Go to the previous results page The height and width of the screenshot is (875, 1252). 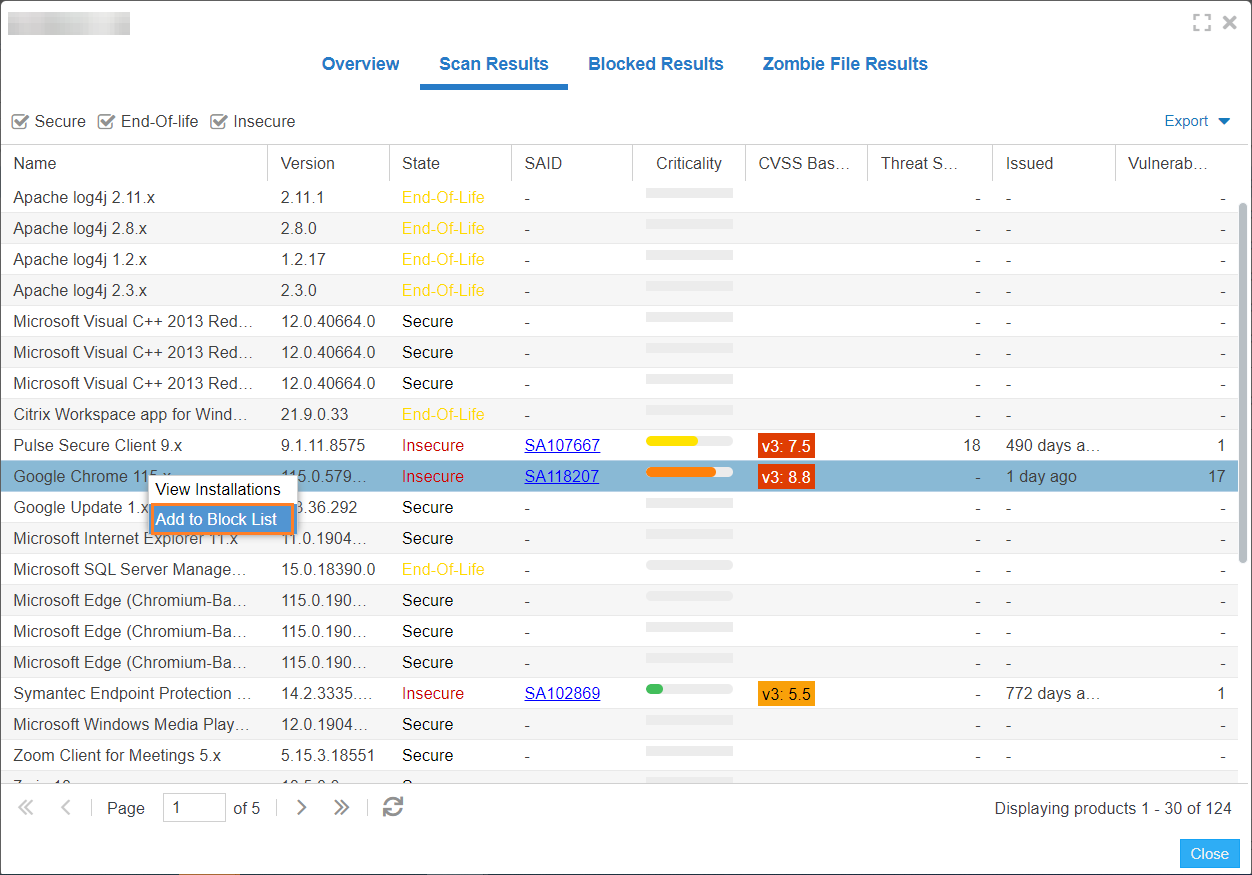click(66, 808)
